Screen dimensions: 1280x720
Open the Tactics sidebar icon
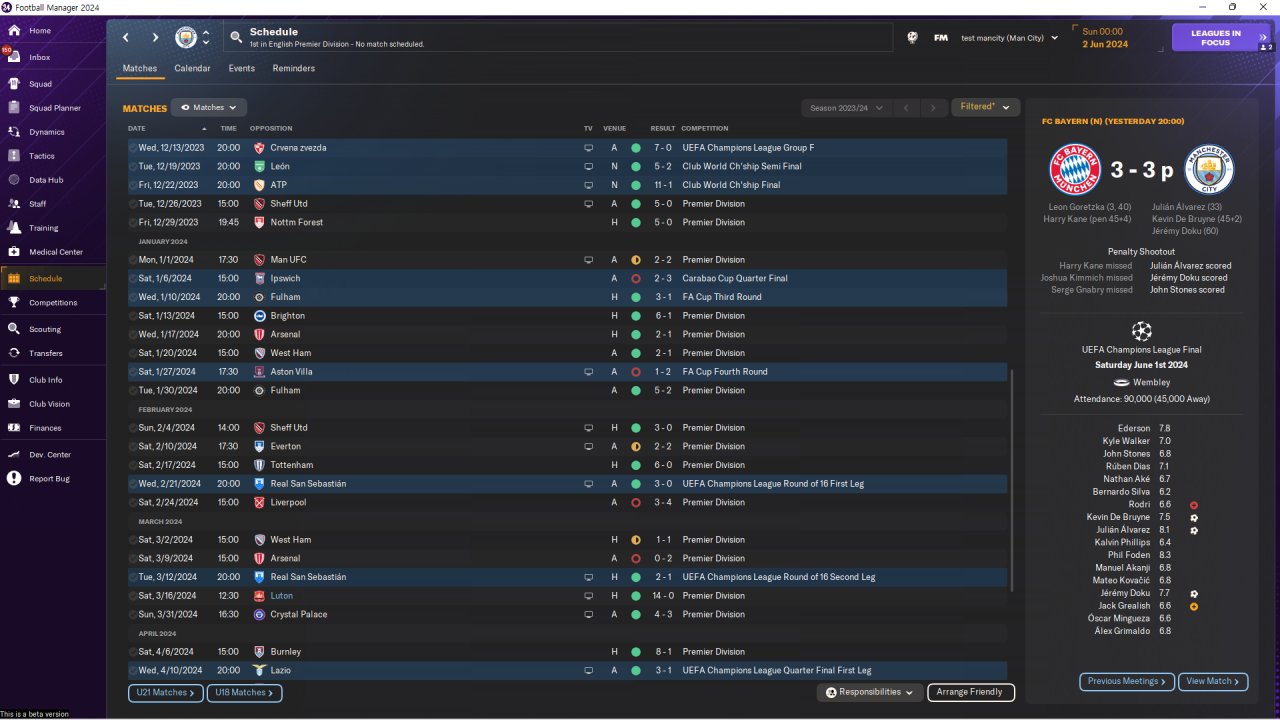(14, 156)
